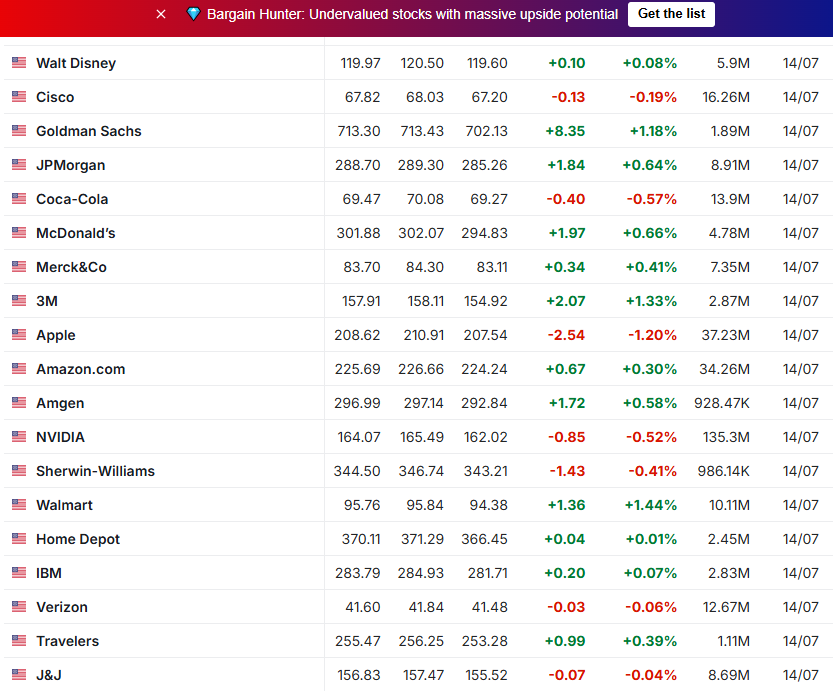Open the Apple stock link

(56, 336)
